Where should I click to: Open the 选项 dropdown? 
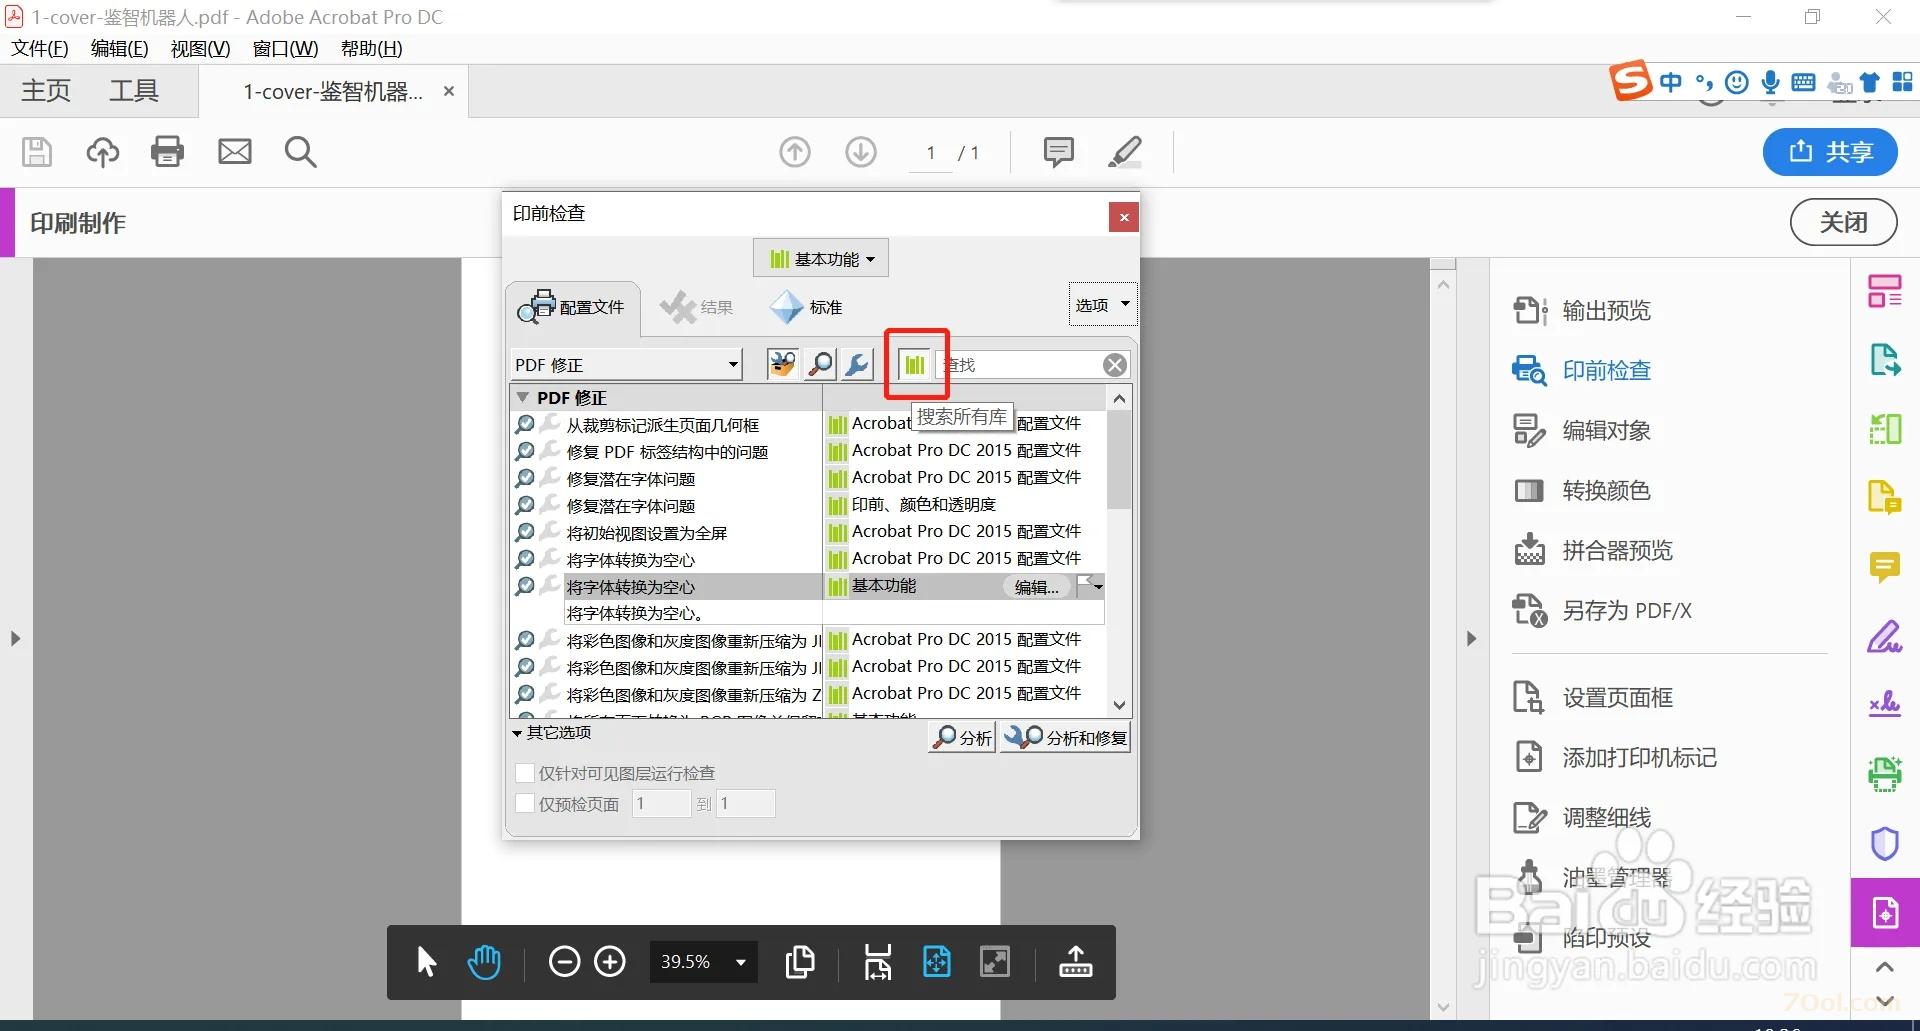tap(1102, 305)
